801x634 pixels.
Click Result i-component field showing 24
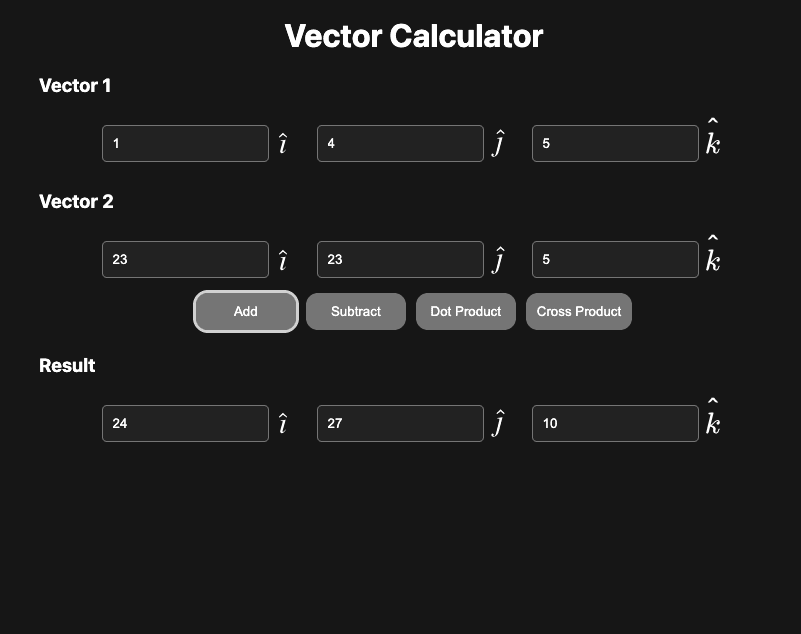[185, 423]
